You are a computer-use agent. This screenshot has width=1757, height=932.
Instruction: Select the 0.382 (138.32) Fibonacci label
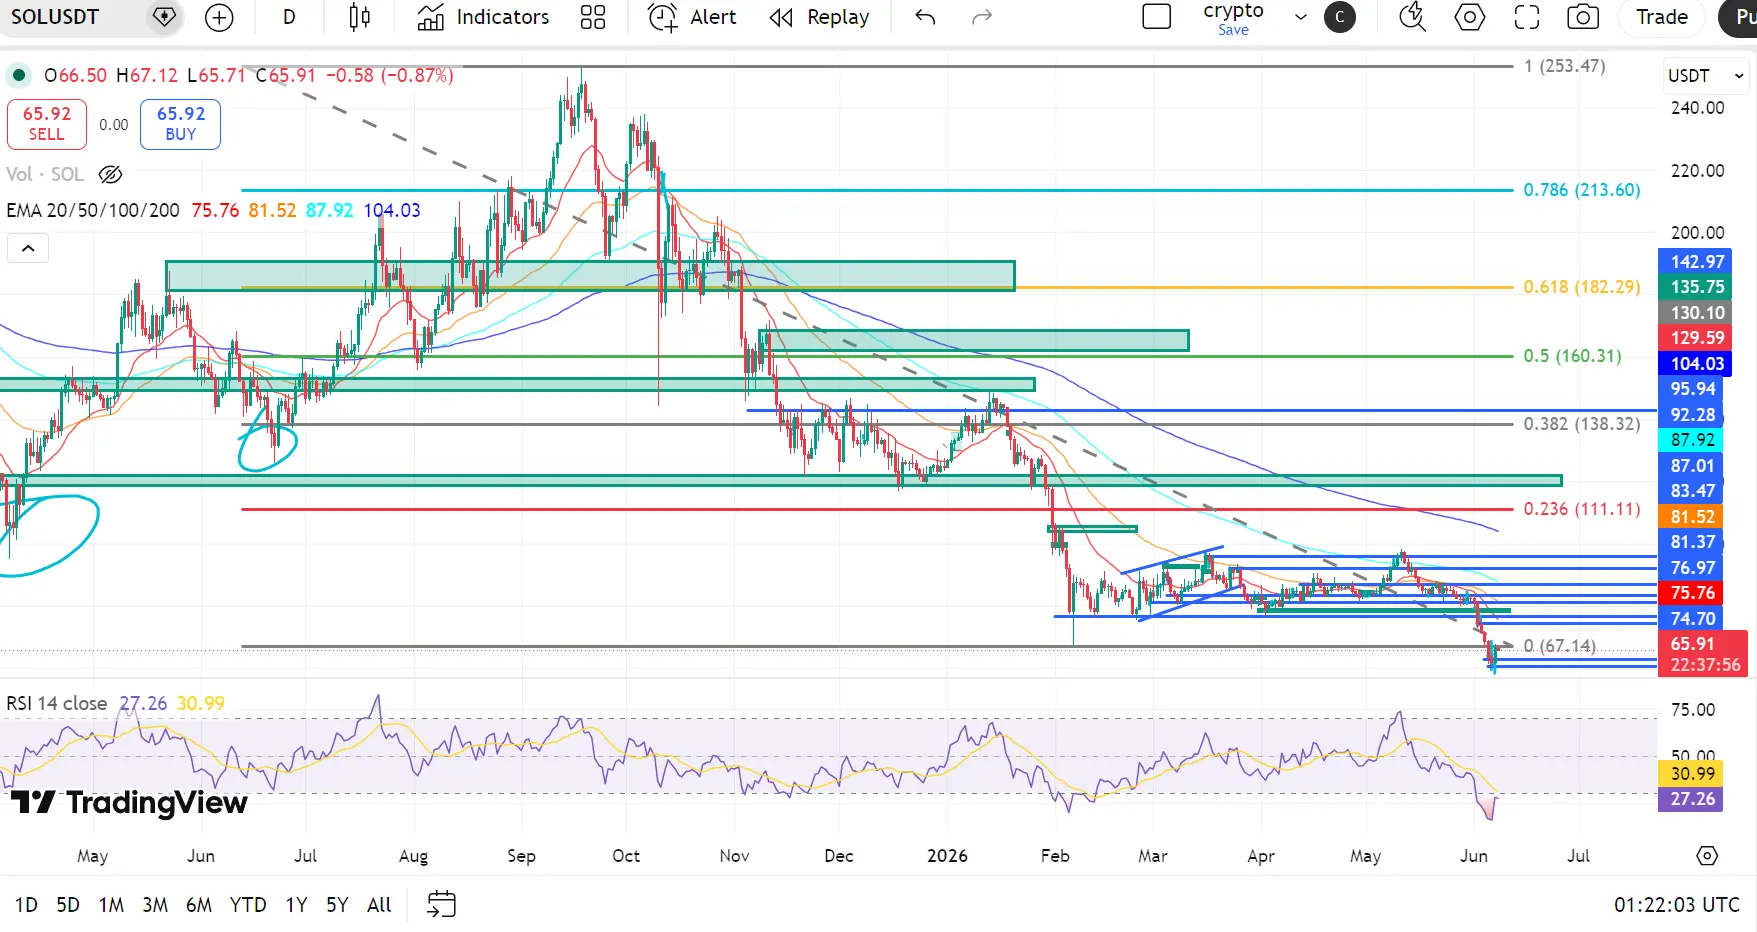coord(1582,424)
